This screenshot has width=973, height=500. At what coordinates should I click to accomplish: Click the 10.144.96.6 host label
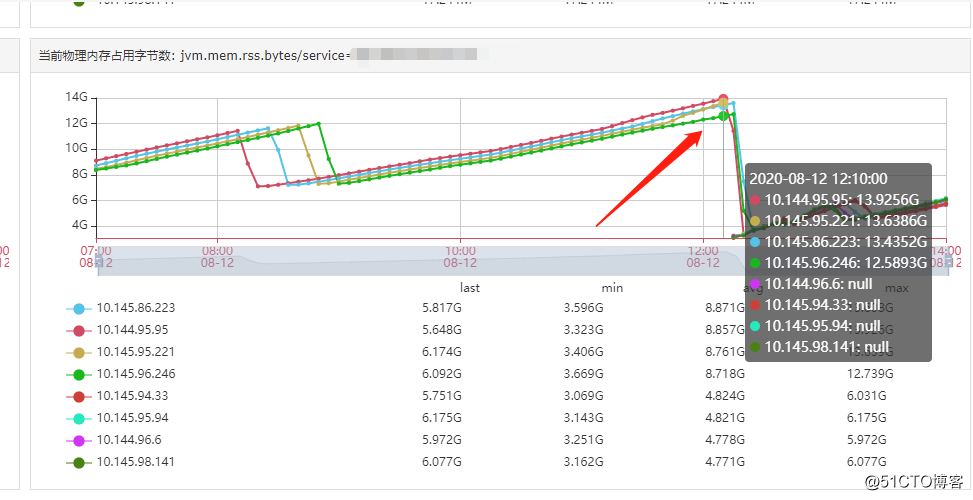pos(129,440)
